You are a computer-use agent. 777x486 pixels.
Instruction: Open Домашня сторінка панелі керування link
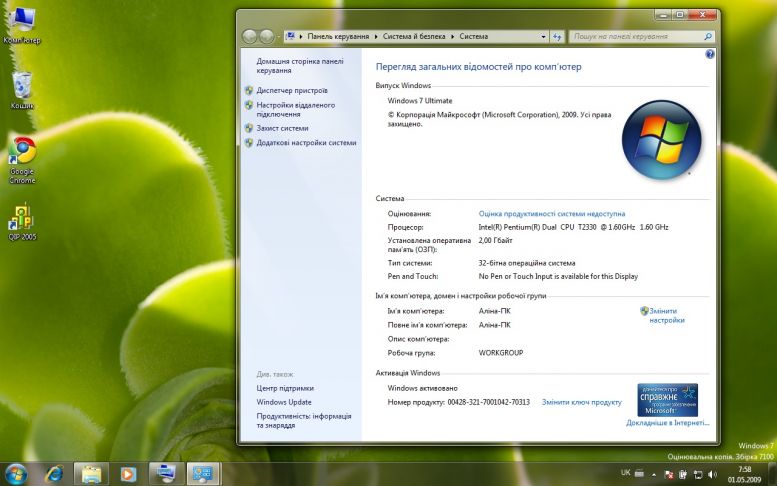coord(300,66)
